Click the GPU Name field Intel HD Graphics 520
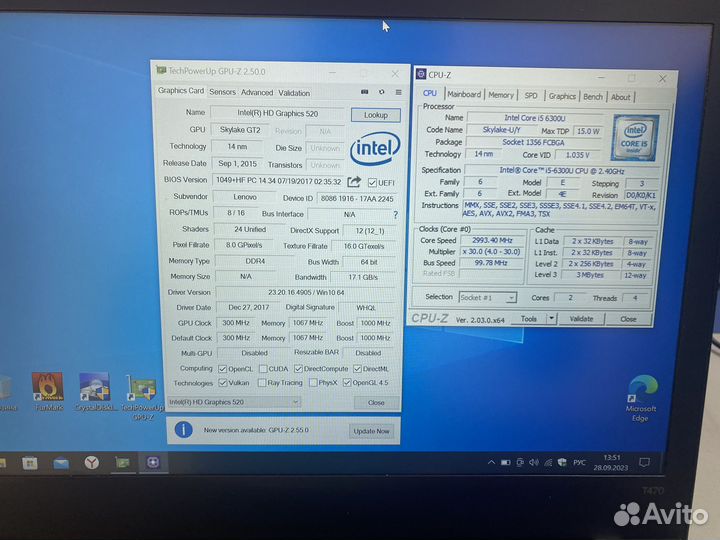This screenshot has height=540, width=720. (x=277, y=113)
